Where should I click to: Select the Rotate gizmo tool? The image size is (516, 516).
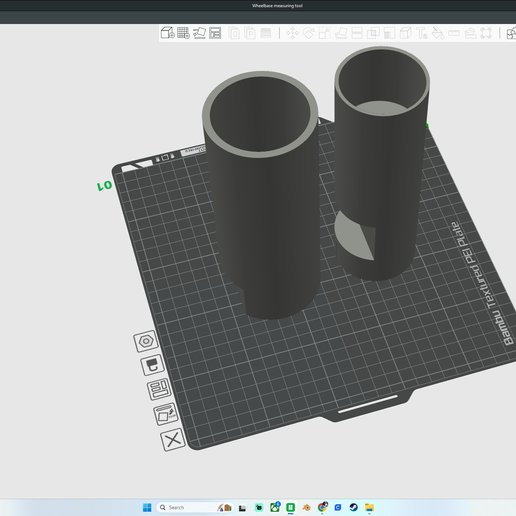click(309, 33)
